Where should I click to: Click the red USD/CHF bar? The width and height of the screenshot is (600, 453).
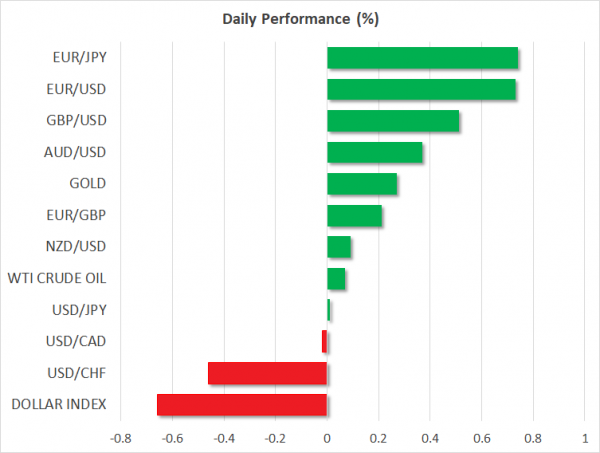267,373
